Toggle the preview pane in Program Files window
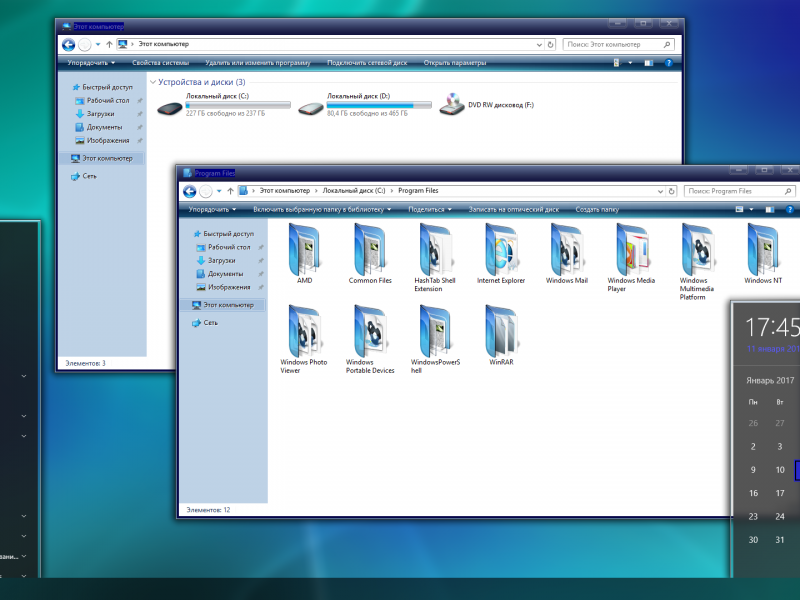 (x=770, y=210)
